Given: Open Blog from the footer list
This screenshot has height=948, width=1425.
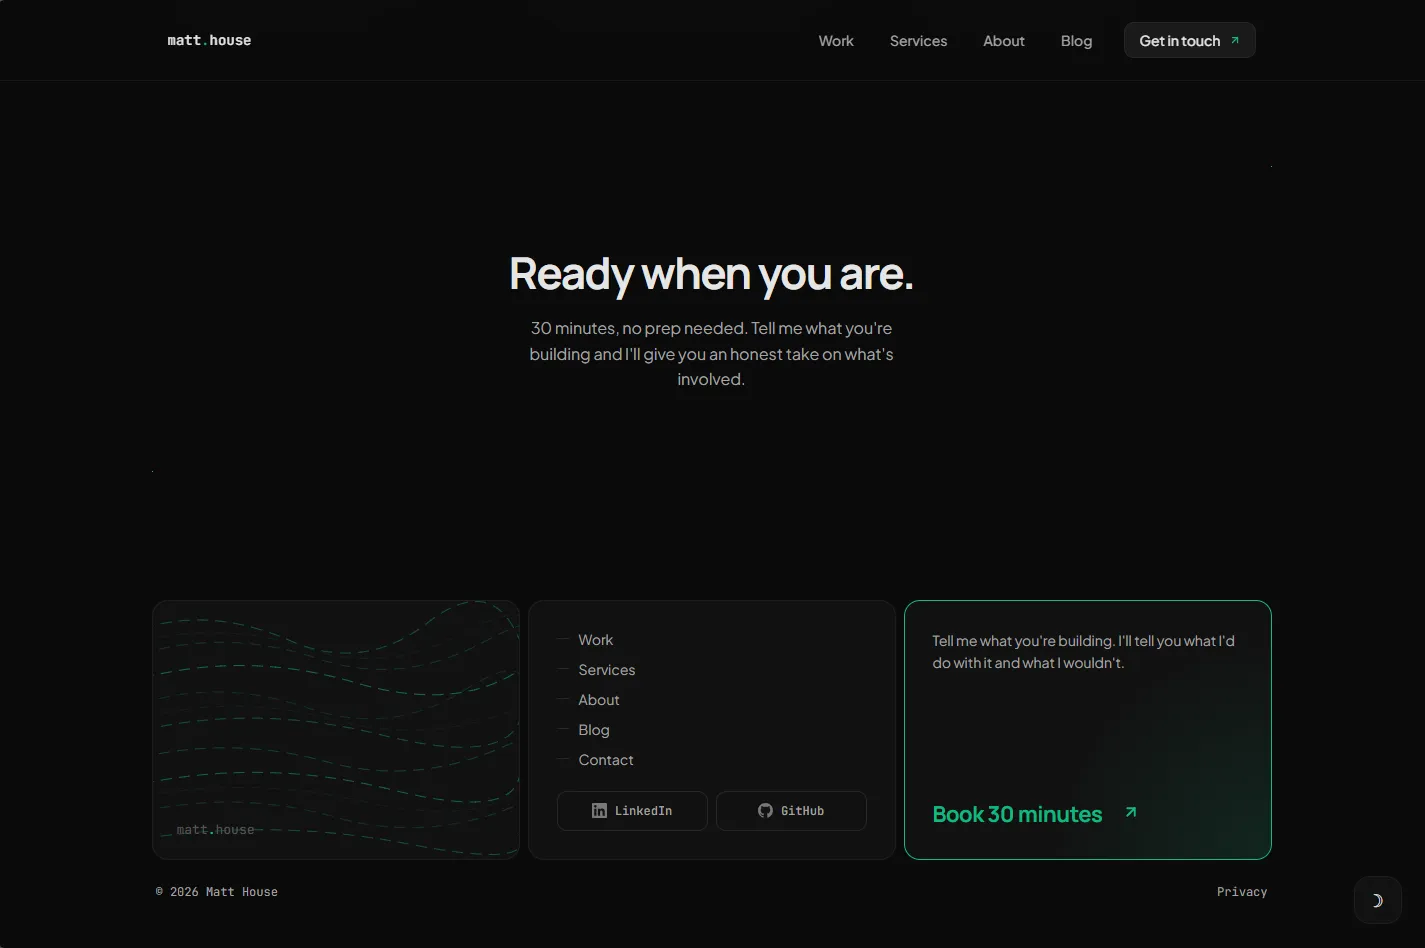Looking at the screenshot, I should point(594,730).
